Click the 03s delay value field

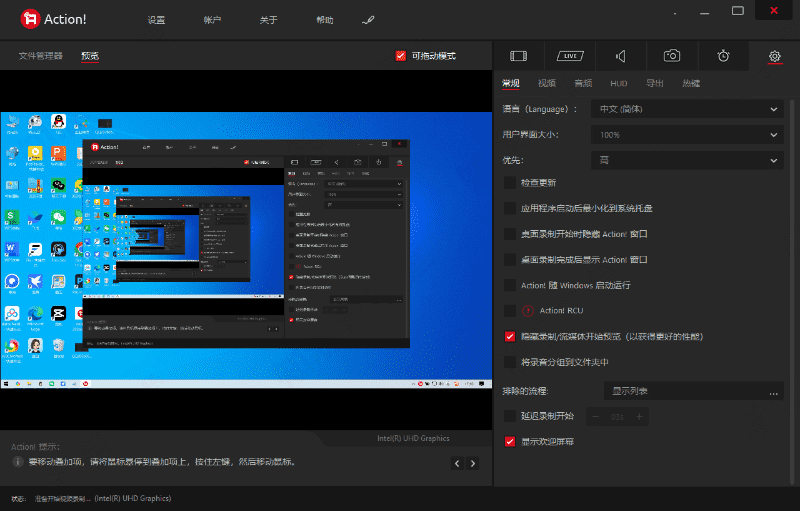[617, 417]
